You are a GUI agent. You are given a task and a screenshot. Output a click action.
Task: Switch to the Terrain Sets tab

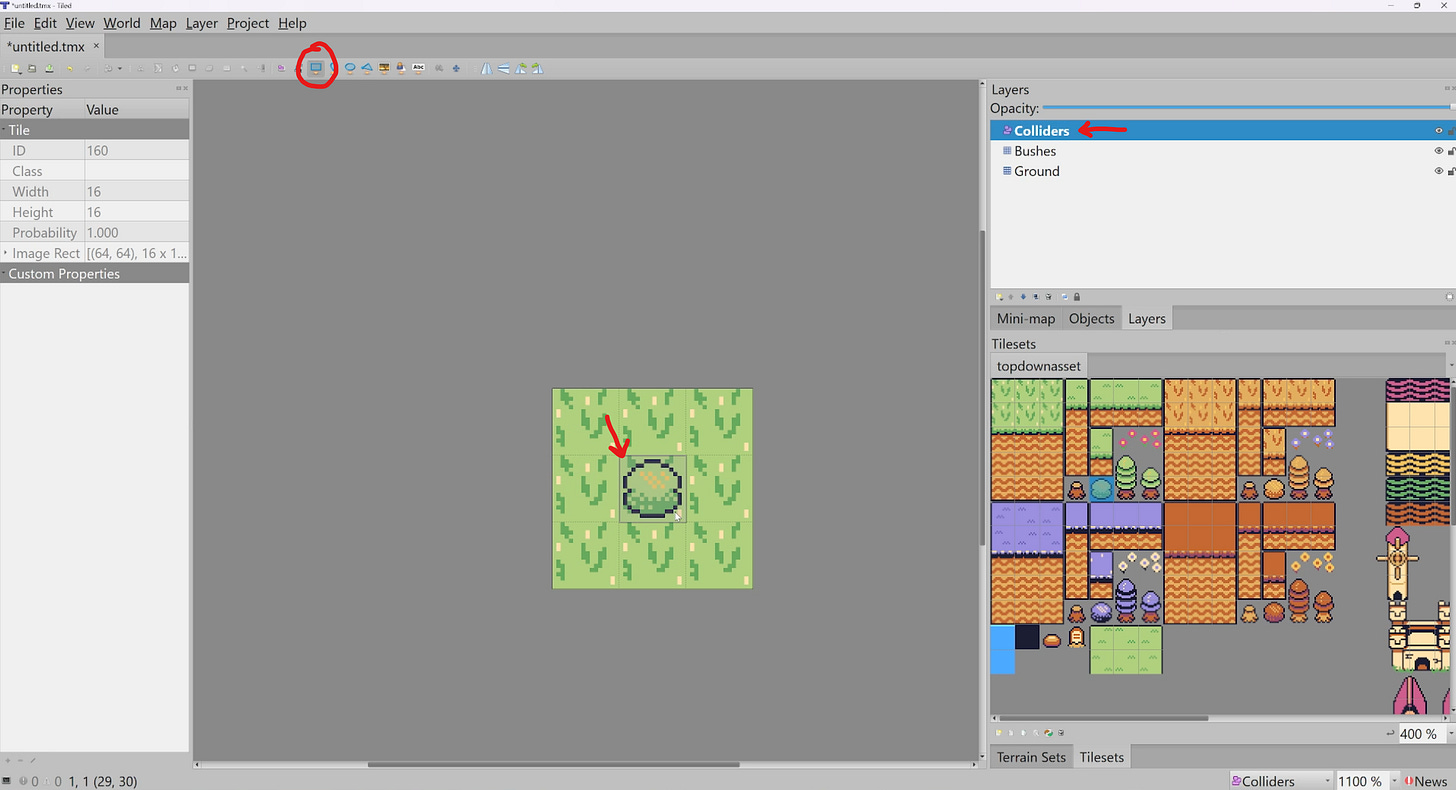[1031, 757]
